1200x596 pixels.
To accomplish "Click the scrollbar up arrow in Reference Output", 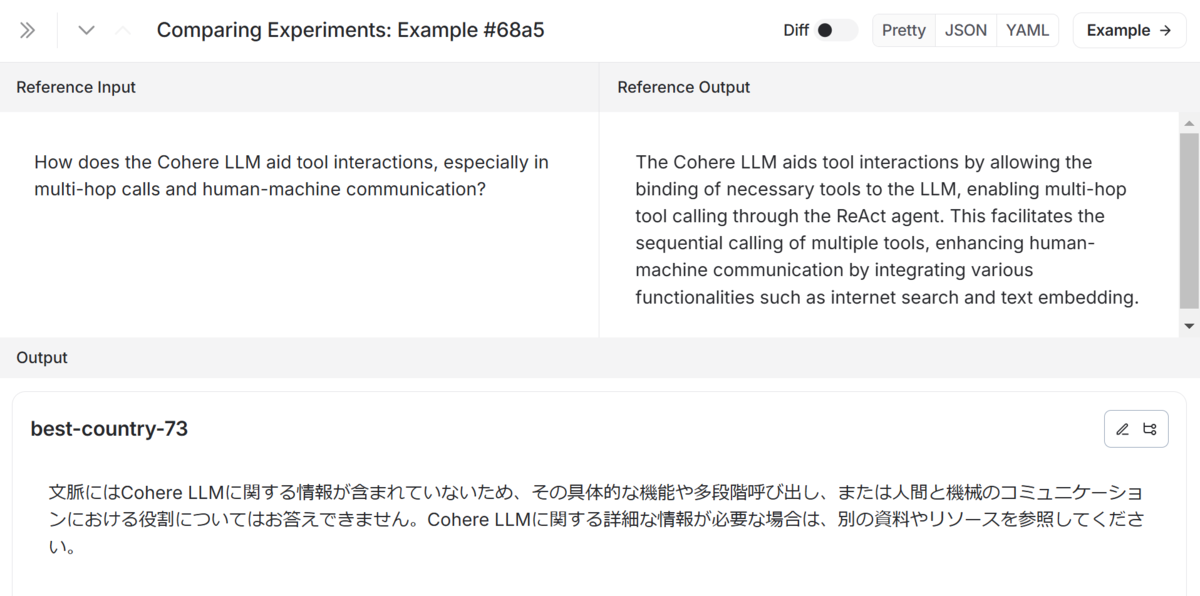I will pos(1189,123).
